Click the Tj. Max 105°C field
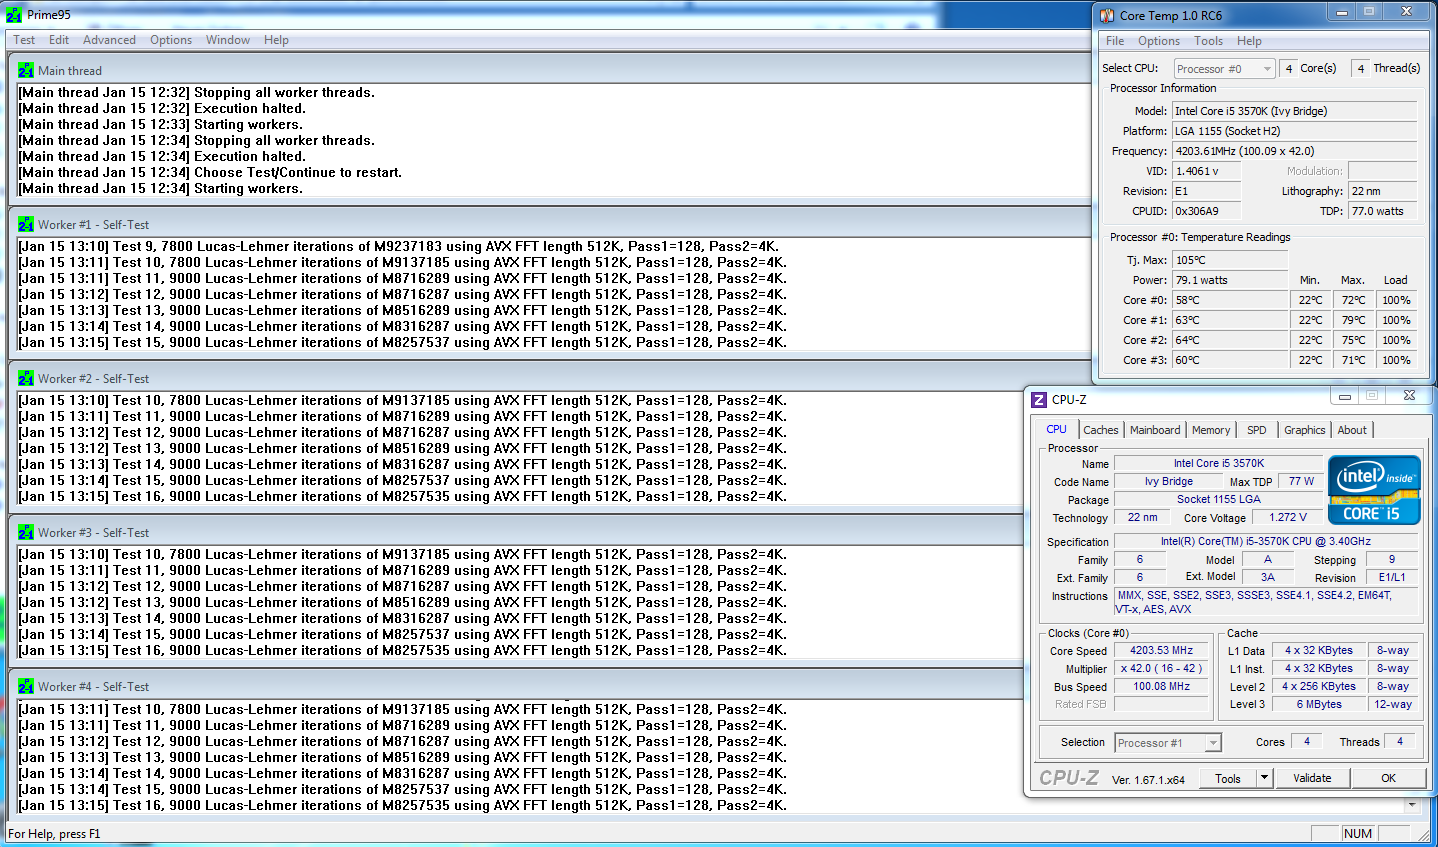The width and height of the screenshot is (1438, 847). click(1231, 260)
